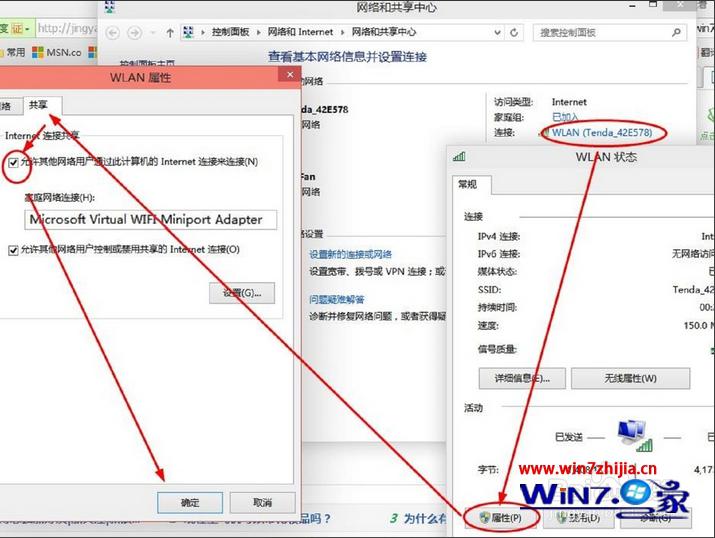Click the 设置新的连接或网络 link
The image size is (715, 538).
click(350, 254)
